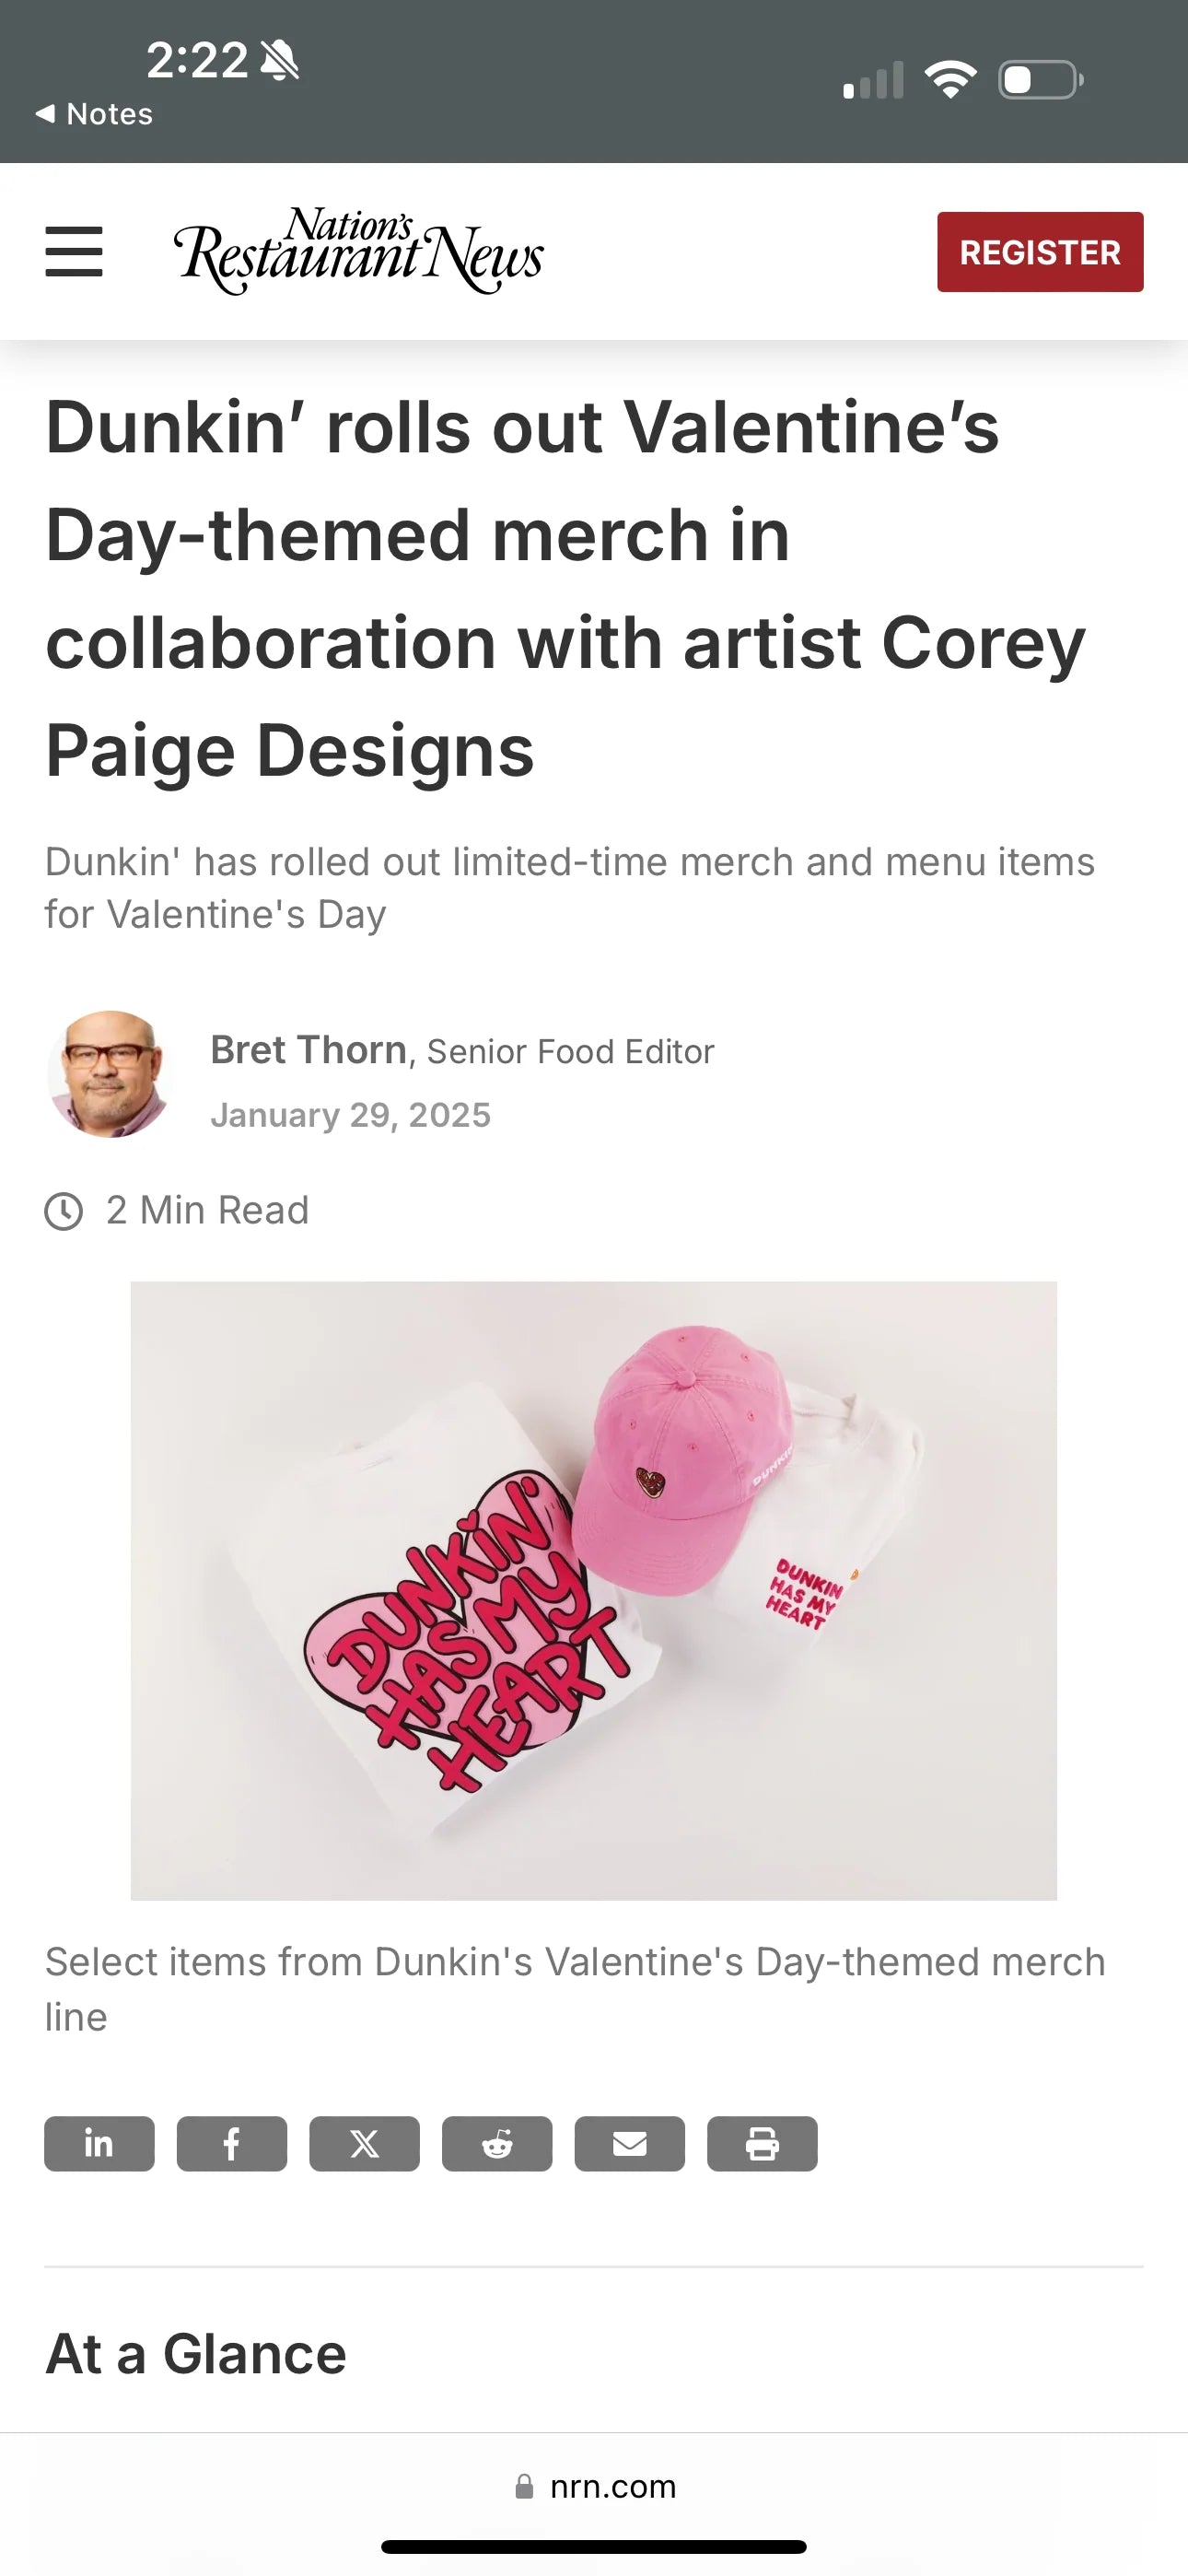
Task: Click the red REGISTER button
Action: pyautogui.click(x=1039, y=252)
